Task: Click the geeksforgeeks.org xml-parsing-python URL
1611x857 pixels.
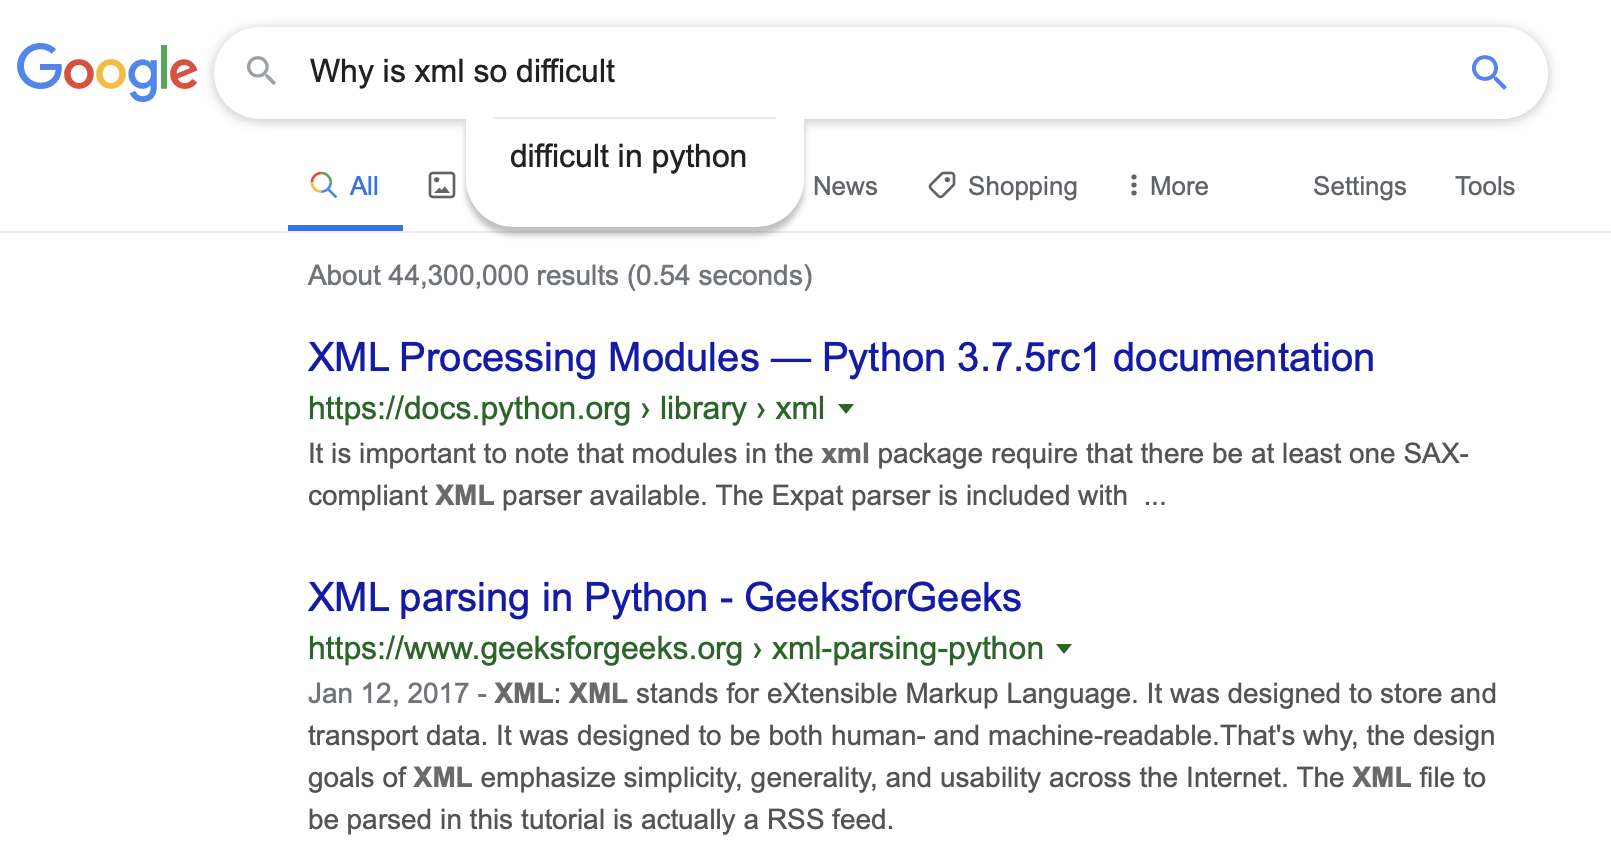Action: pyautogui.click(x=675, y=648)
